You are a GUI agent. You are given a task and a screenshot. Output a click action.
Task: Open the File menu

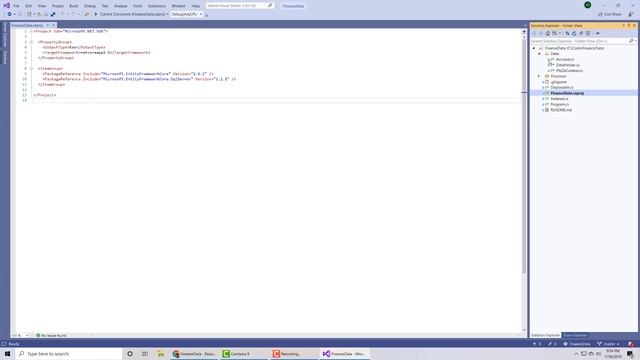pos(16,6)
